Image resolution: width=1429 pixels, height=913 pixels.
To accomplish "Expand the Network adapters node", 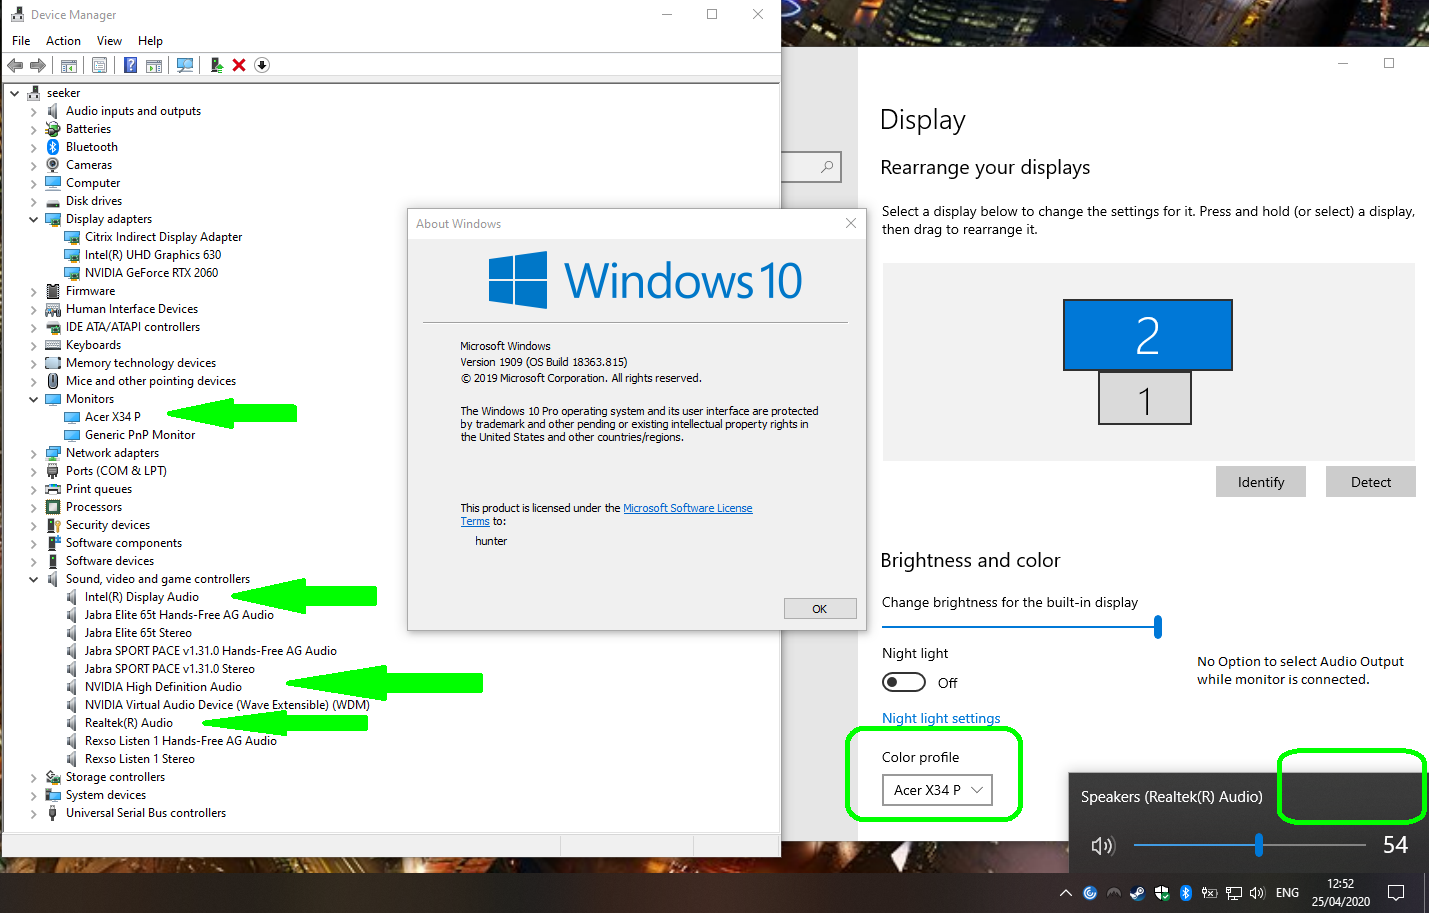I will (33, 453).
